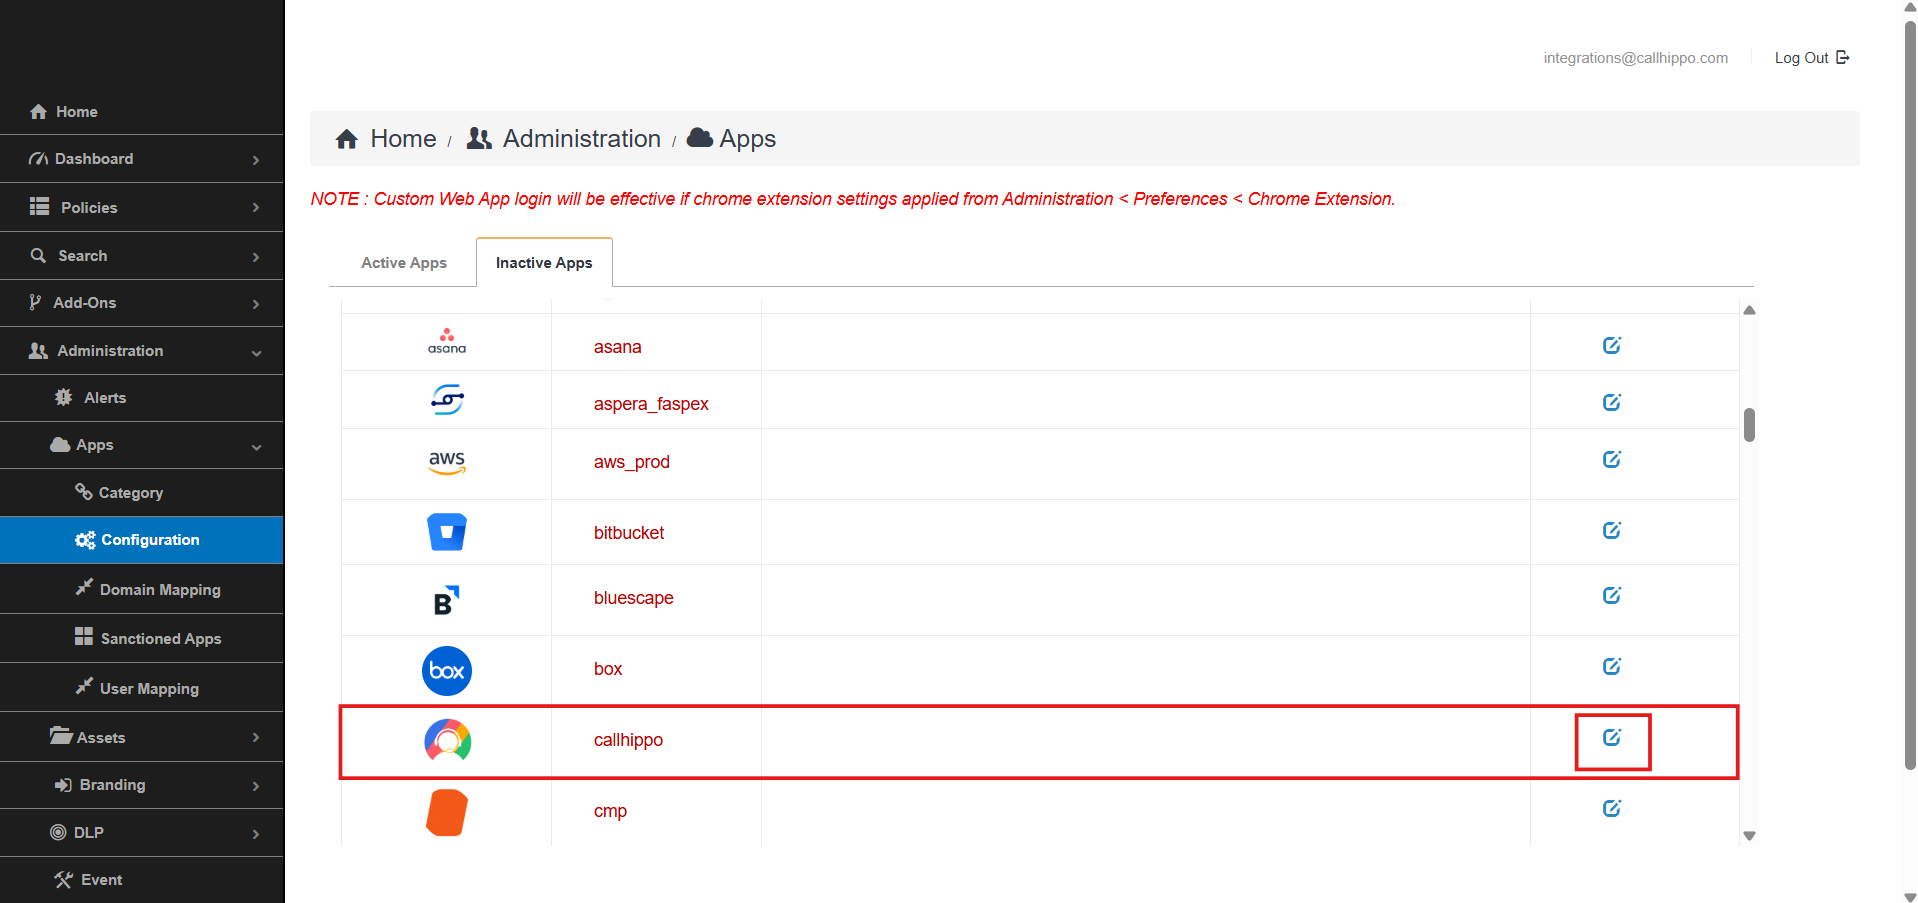Click the page vertical scrollbar thumb
The width and height of the screenshot is (1918, 903).
click(x=1910, y=395)
